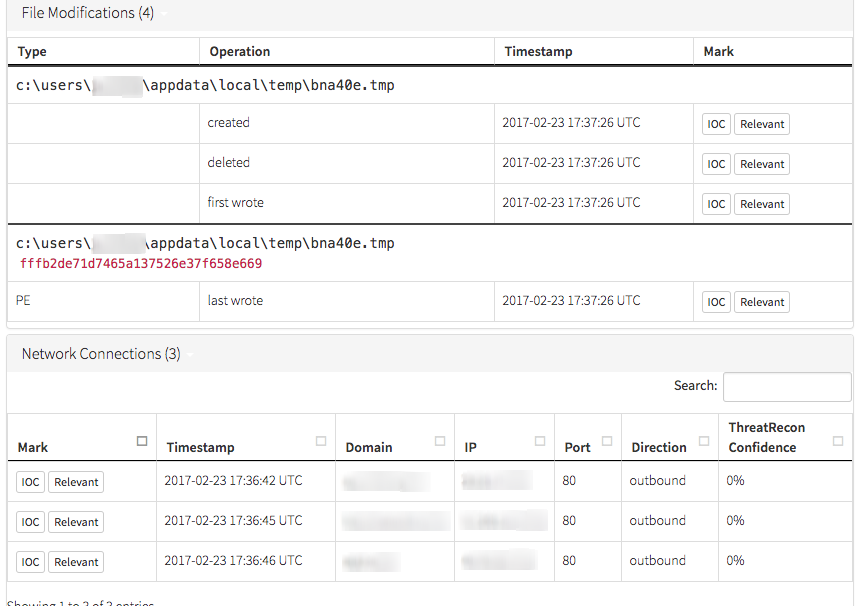The image size is (857, 606).
Task: Click the sort icon in Timestamp network column
Action: click(x=321, y=441)
